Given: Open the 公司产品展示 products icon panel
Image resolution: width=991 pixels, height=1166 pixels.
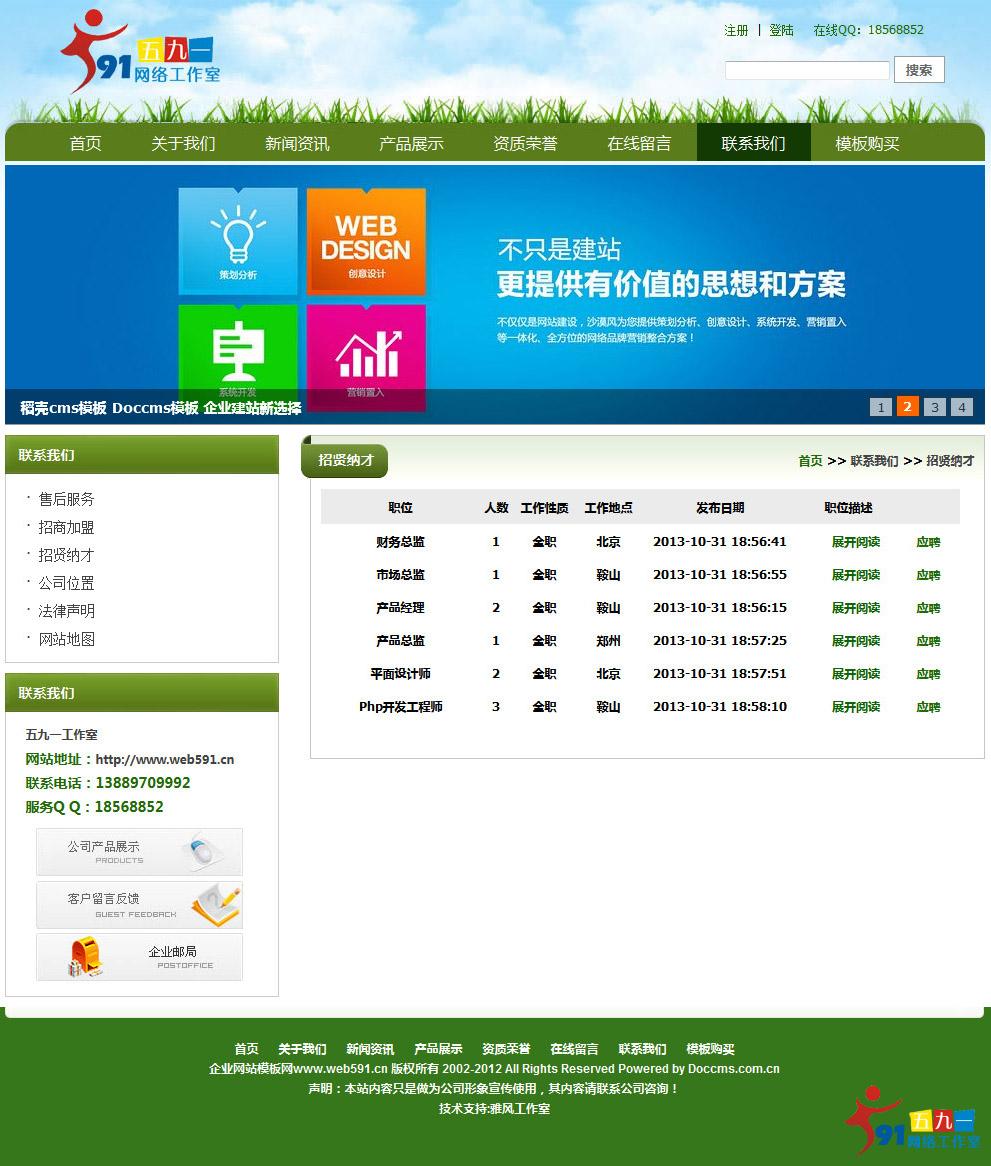Looking at the screenshot, I should coord(139,852).
